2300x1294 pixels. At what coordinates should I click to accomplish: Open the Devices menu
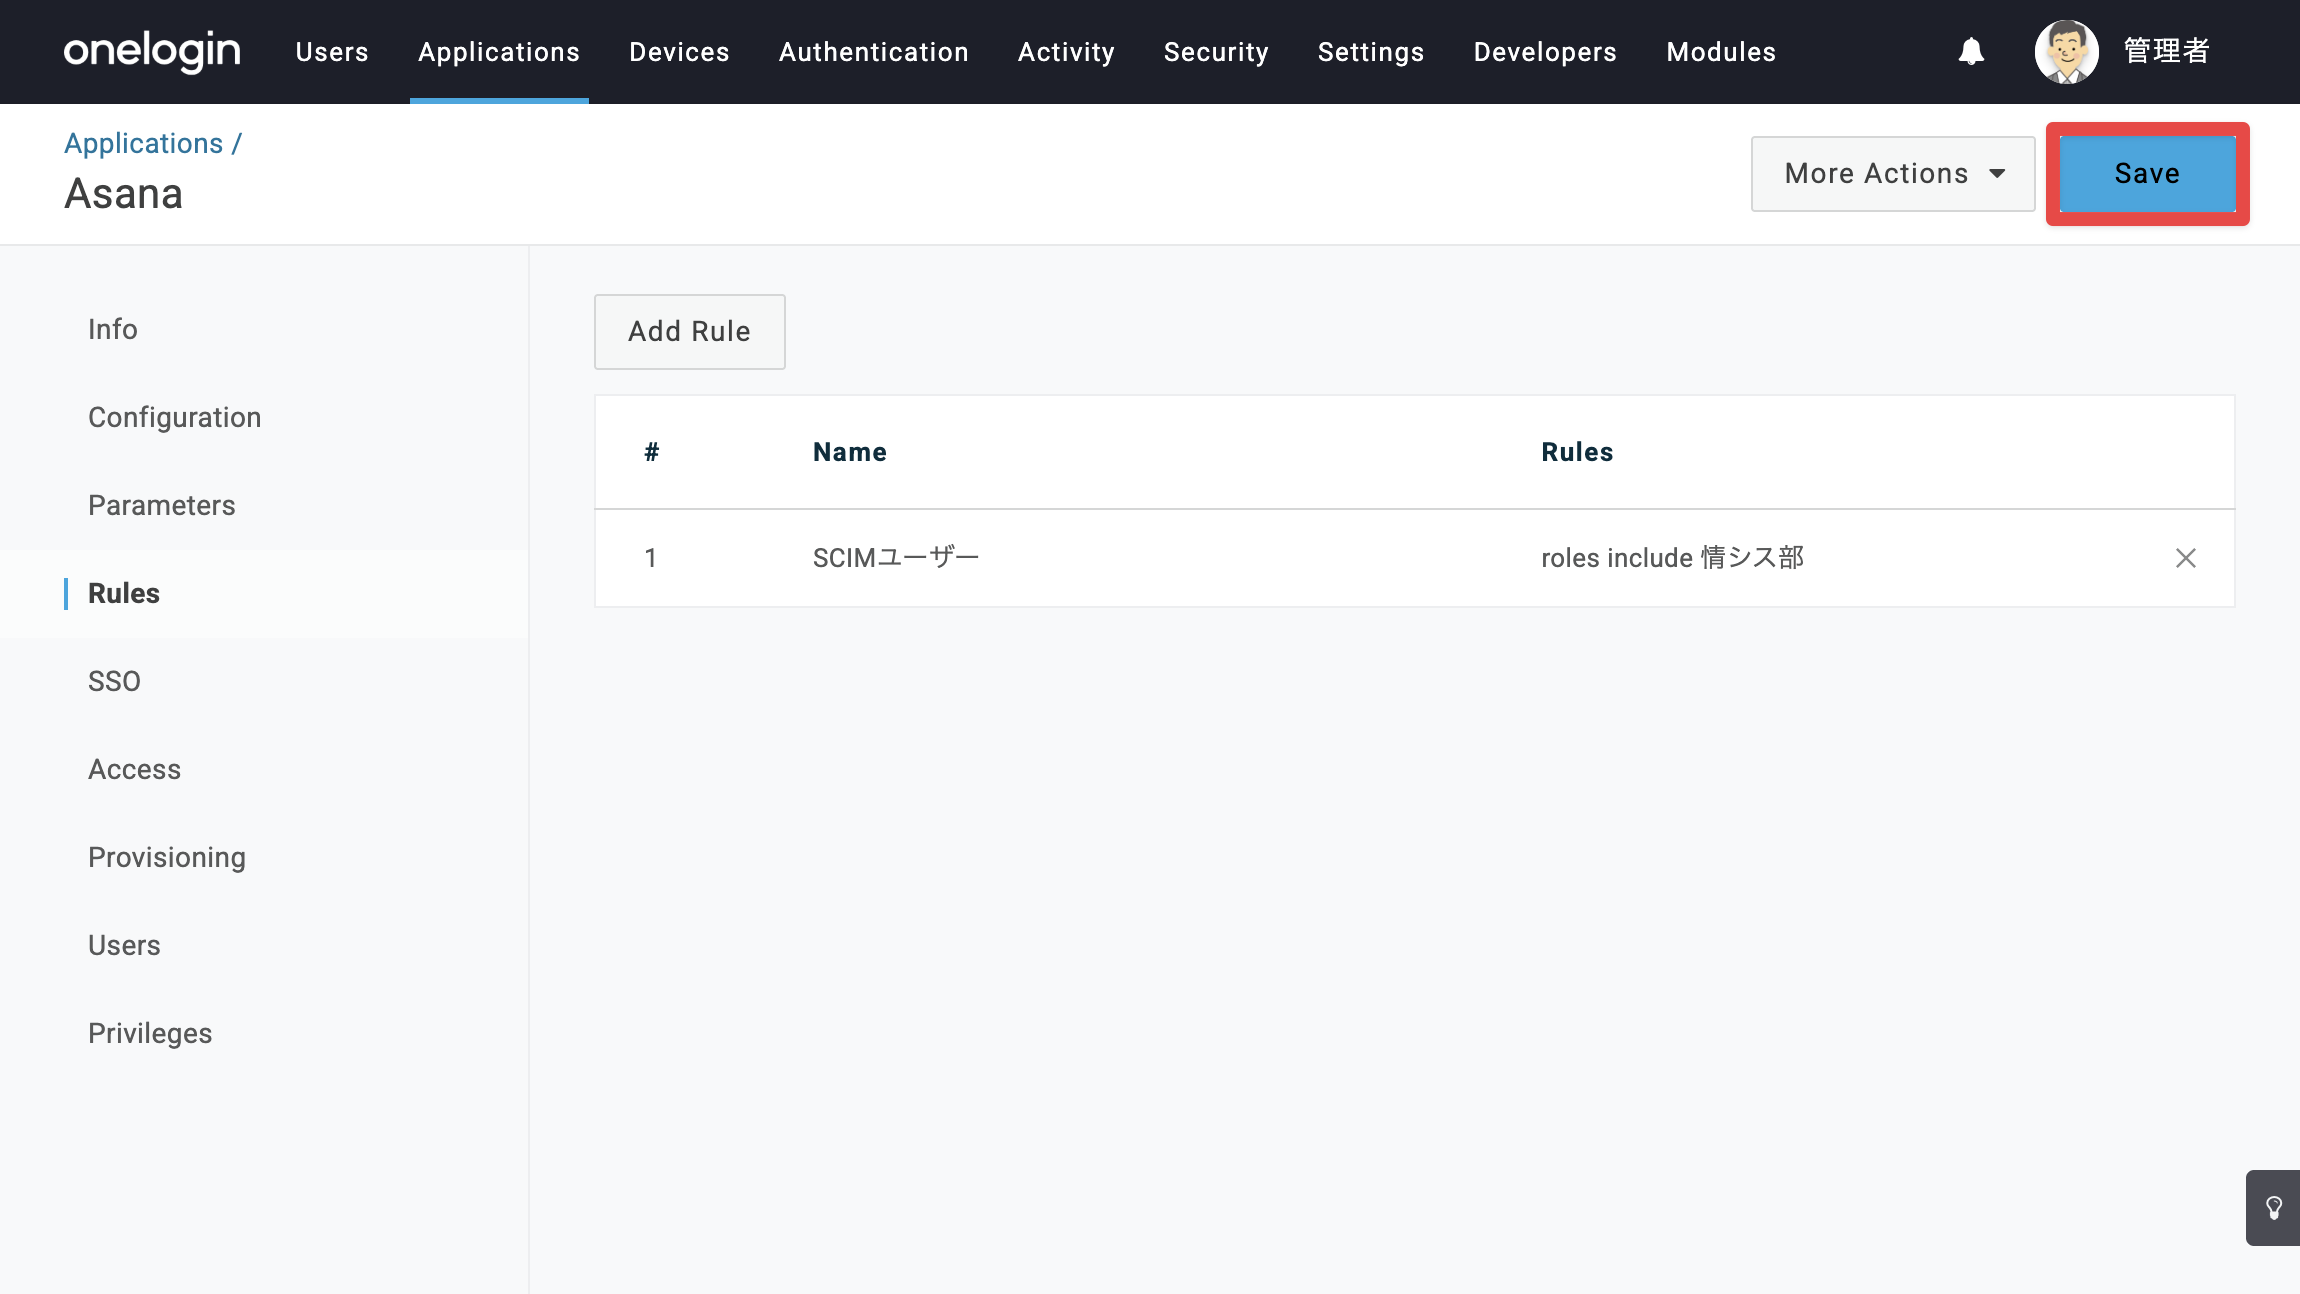[679, 52]
